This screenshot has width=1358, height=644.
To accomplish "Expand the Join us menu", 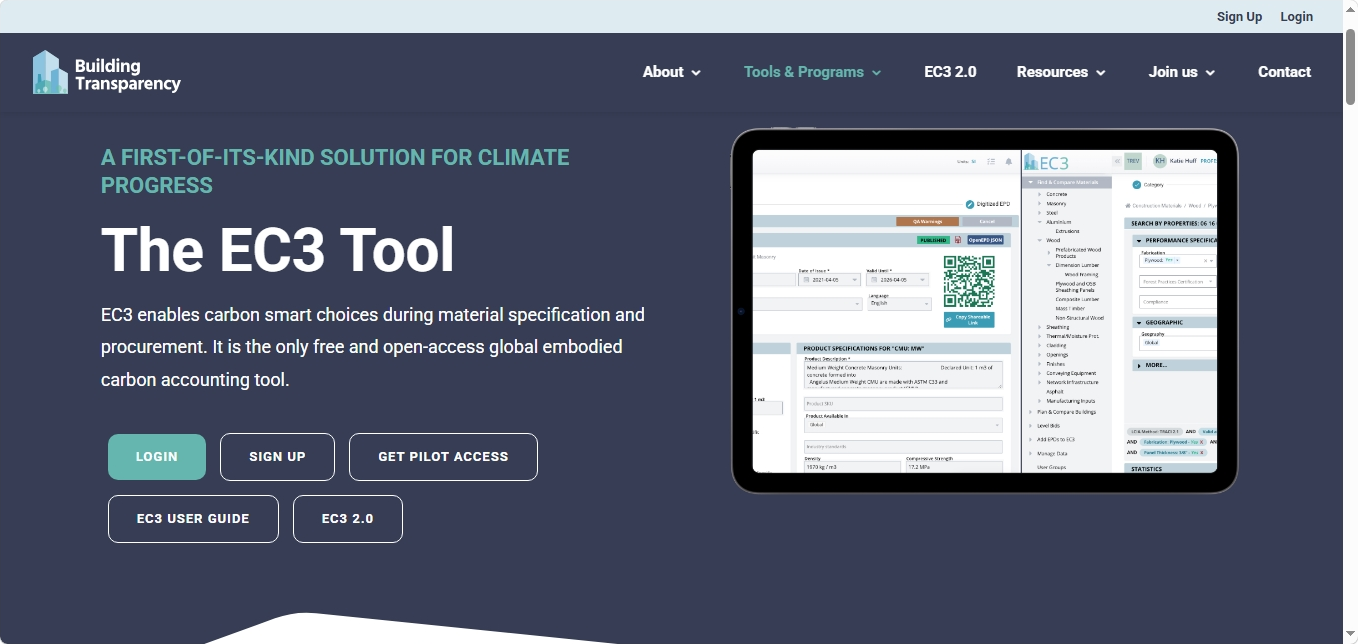I will 1182,72.
